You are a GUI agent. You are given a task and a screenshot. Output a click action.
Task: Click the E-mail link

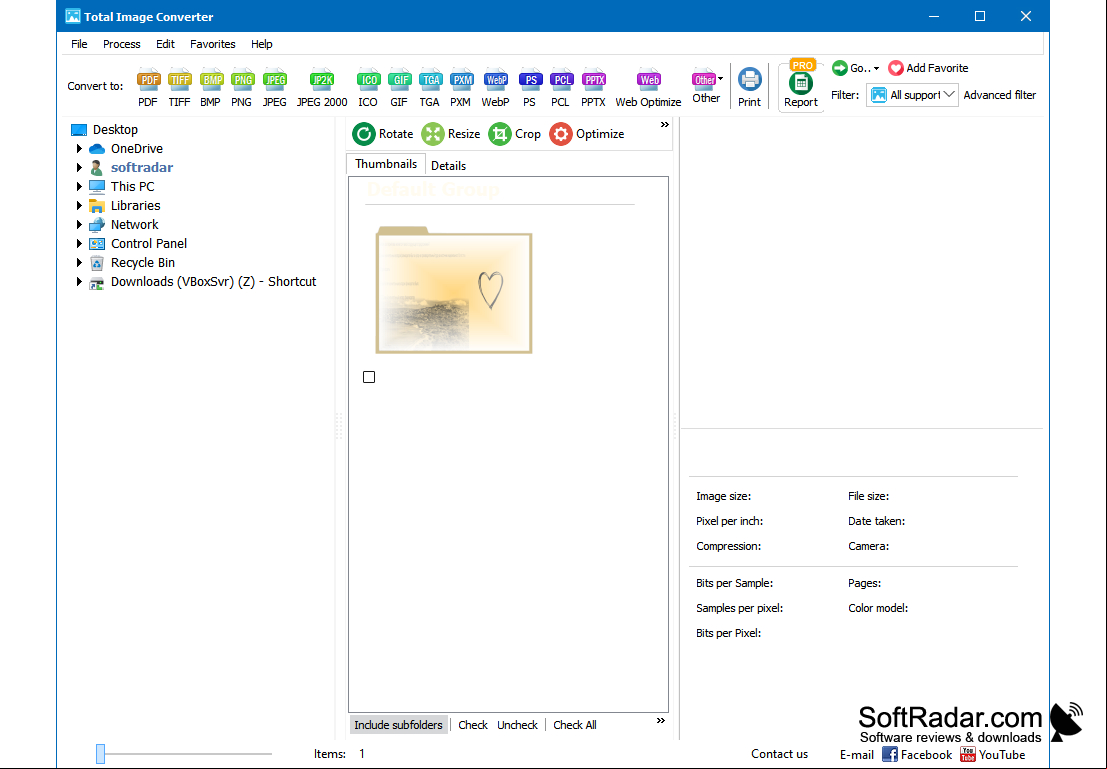click(857, 754)
